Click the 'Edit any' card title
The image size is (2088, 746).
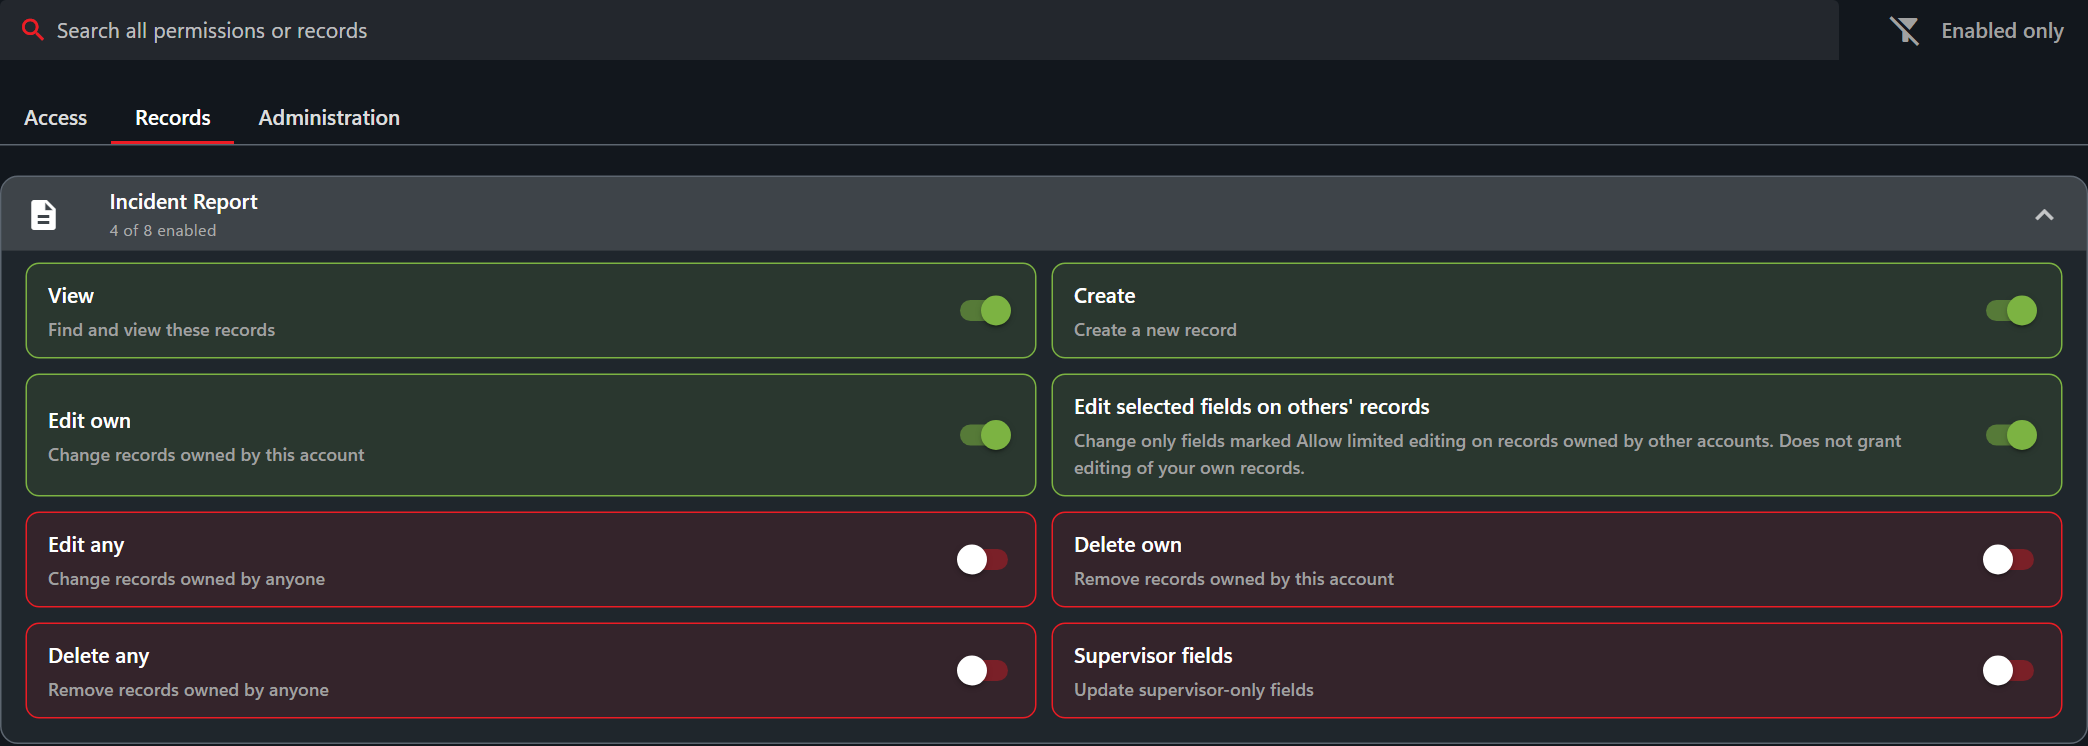[x=86, y=545]
